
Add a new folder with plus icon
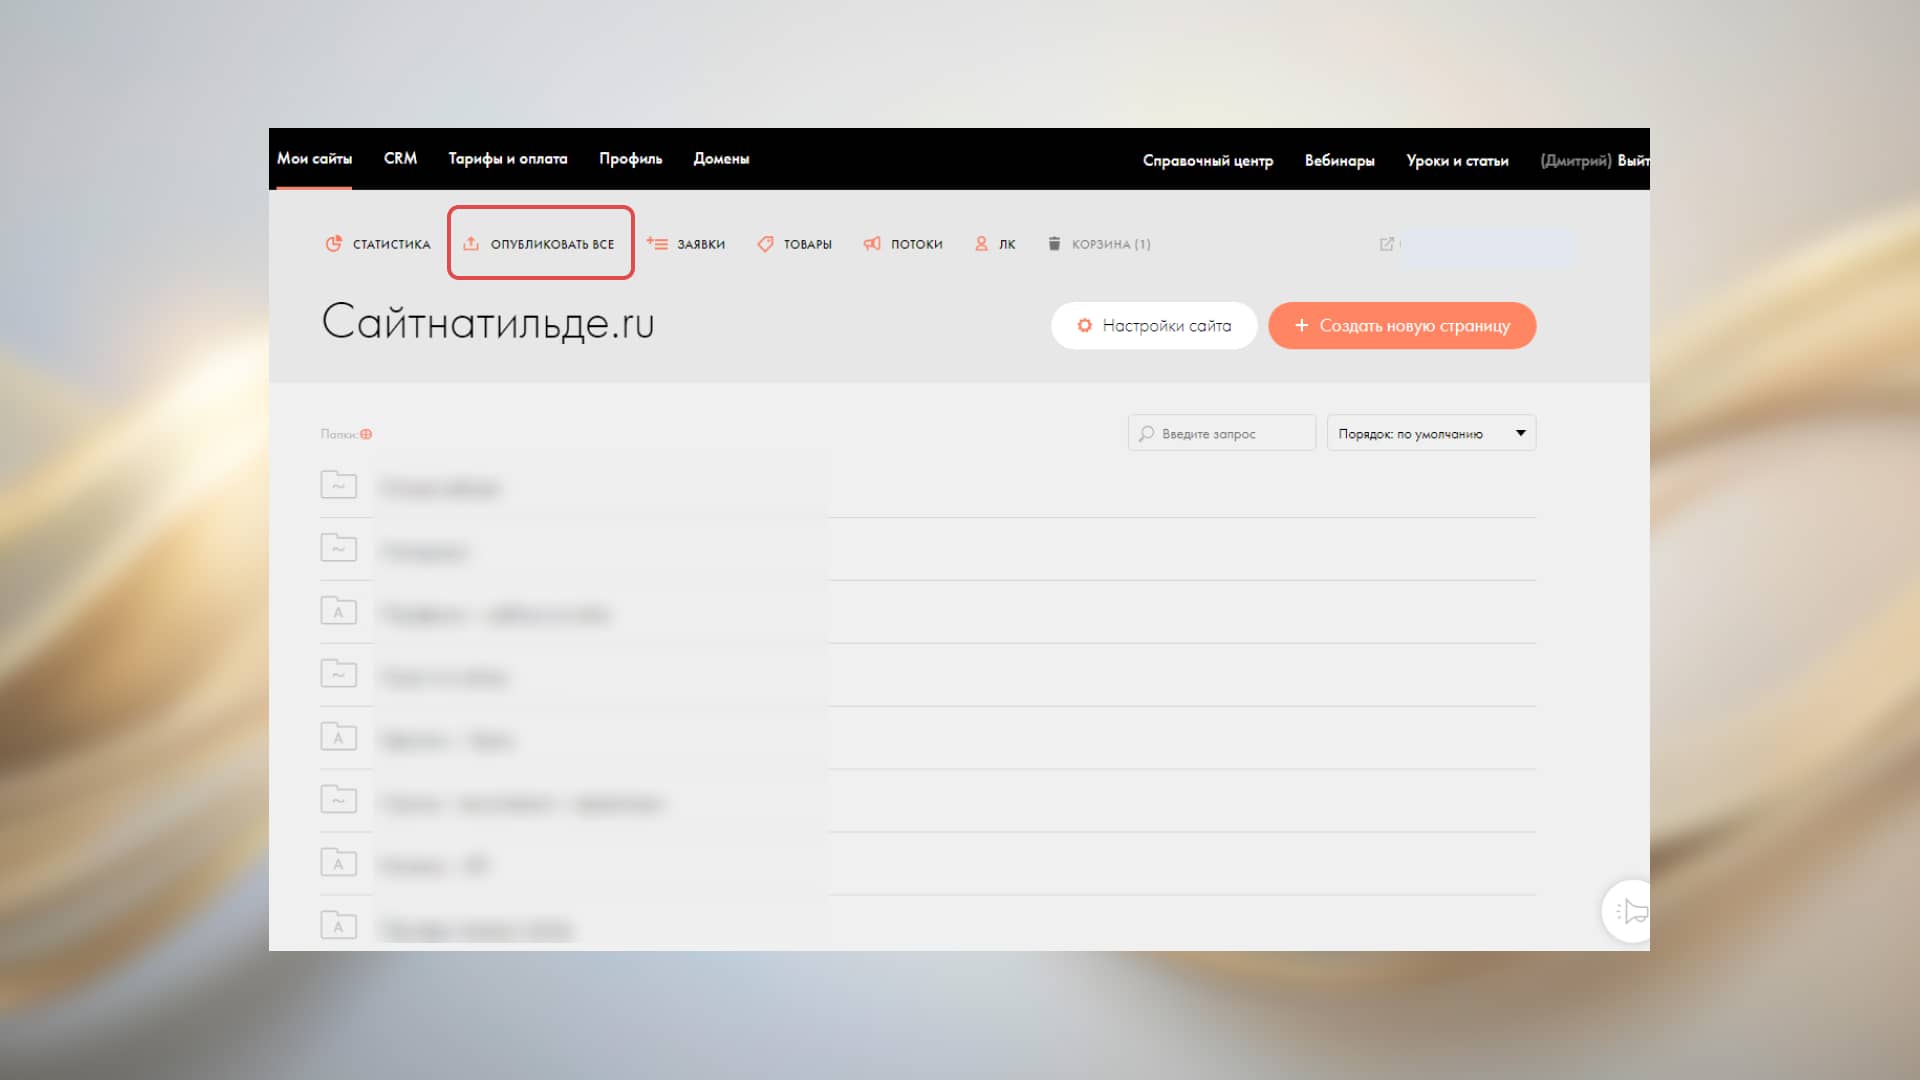[366, 434]
